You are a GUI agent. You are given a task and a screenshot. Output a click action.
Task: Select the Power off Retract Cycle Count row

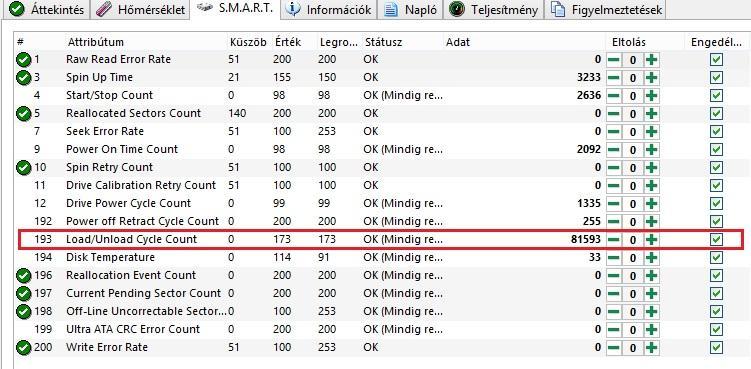click(381, 222)
